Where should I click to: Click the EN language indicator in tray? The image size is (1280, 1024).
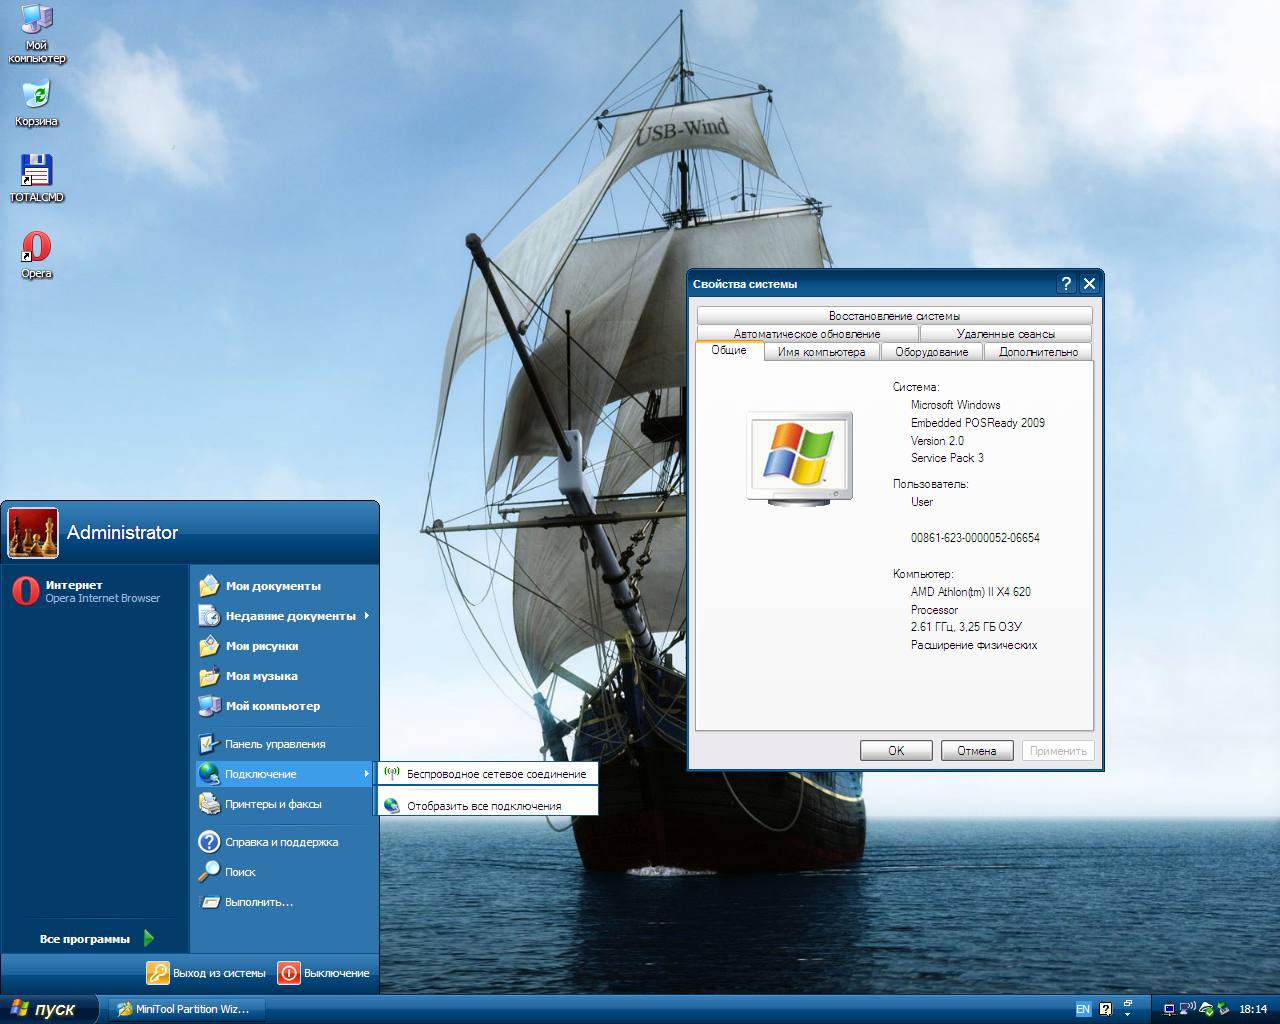(x=1083, y=1009)
